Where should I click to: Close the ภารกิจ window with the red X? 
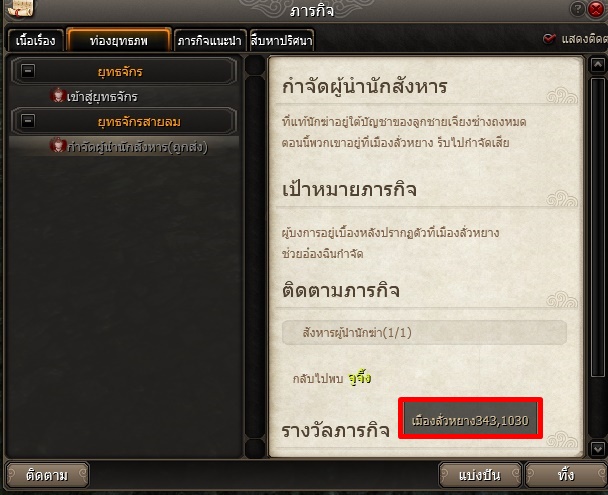coord(596,9)
